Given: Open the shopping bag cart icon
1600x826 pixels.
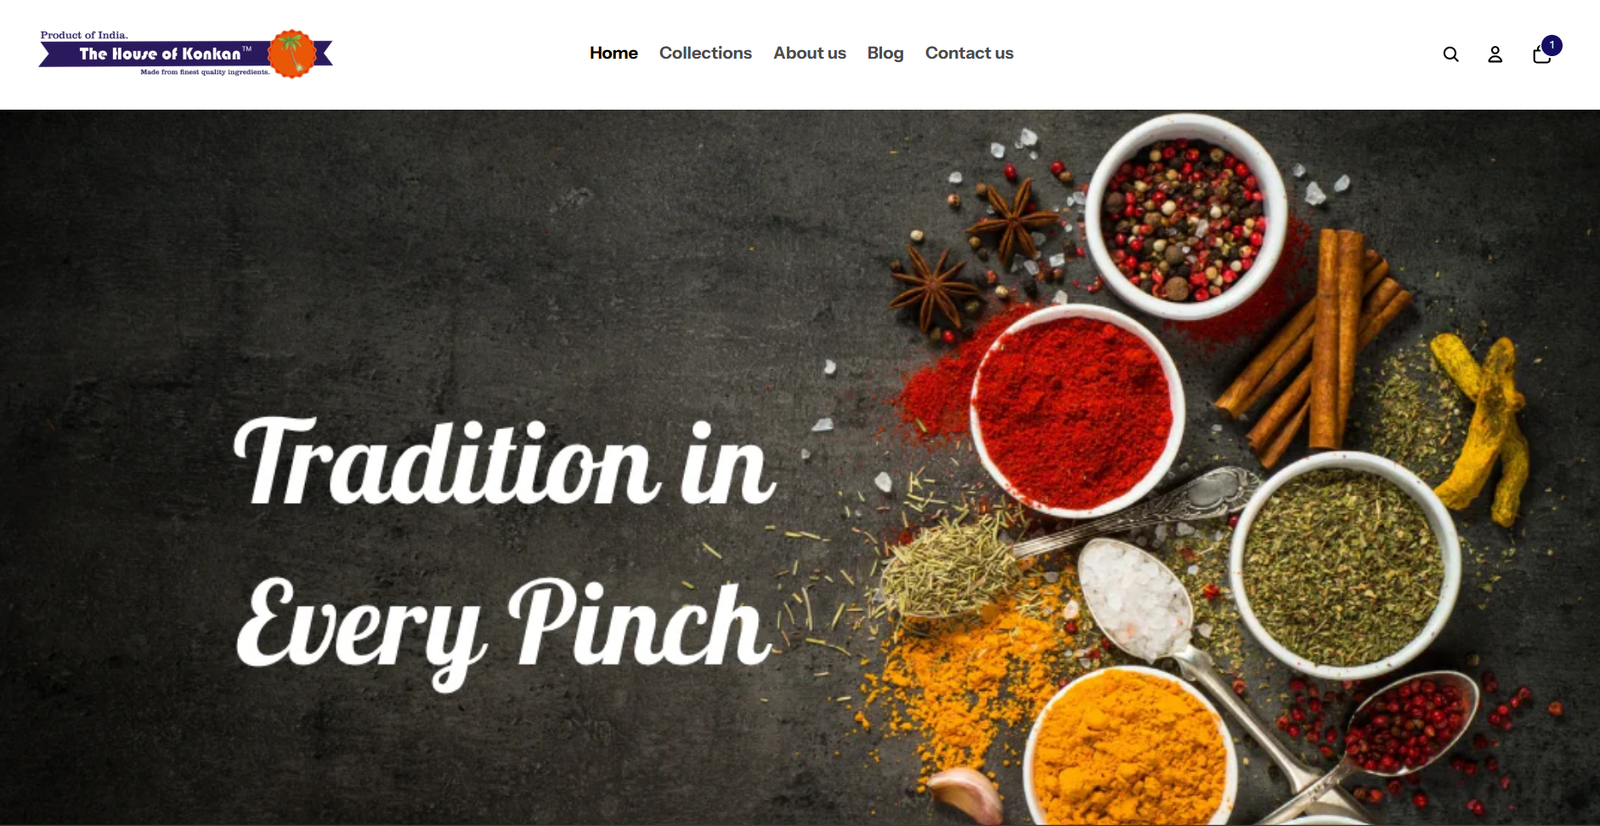Looking at the screenshot, I should click(x=1541, y=54).
